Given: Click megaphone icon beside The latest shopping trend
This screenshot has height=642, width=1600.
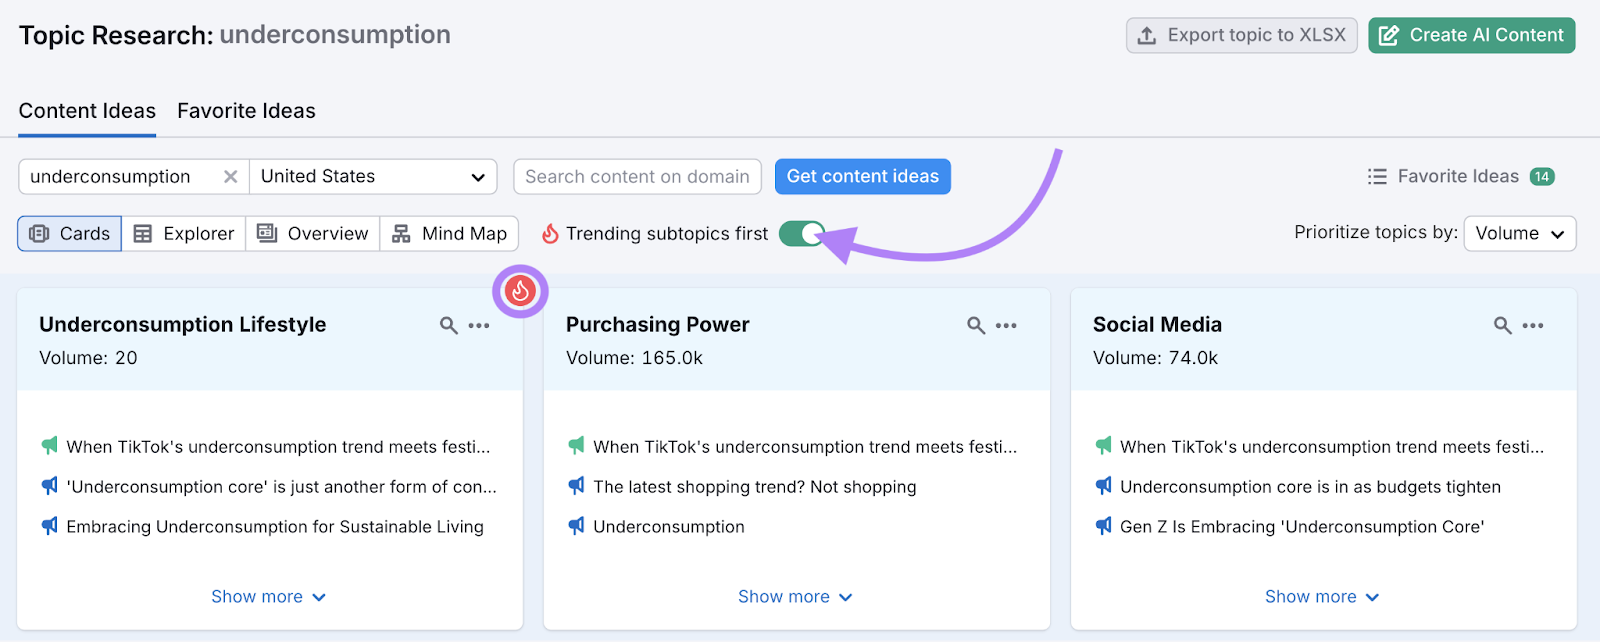Looking at the screenshot, I should tap(576, 485).
